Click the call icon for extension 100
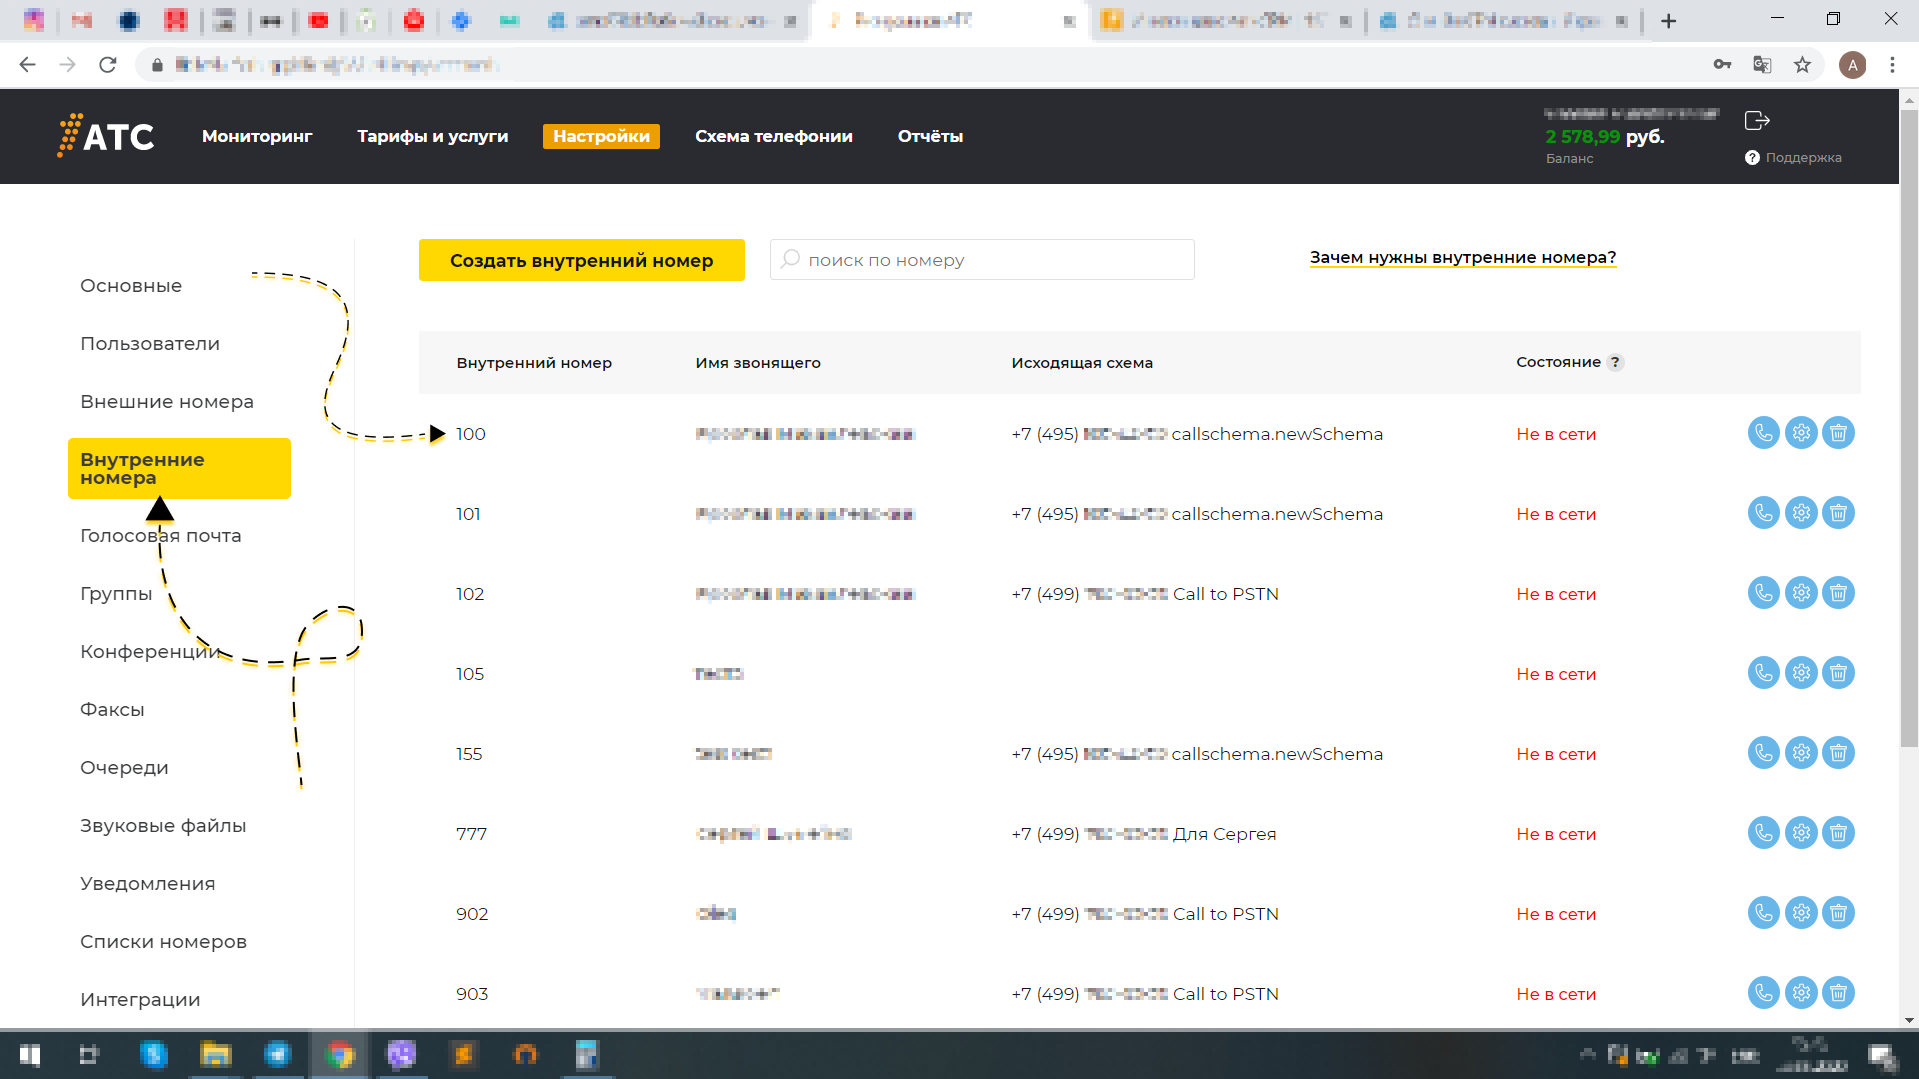The height and width of the screenshot is (1079, 1919). pyautogui.click(x=1763, y=433)
